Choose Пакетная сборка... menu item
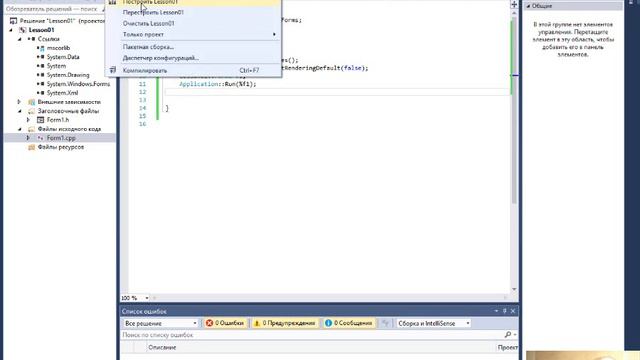This screenshot has width=640, height=360. coord(148,47)
